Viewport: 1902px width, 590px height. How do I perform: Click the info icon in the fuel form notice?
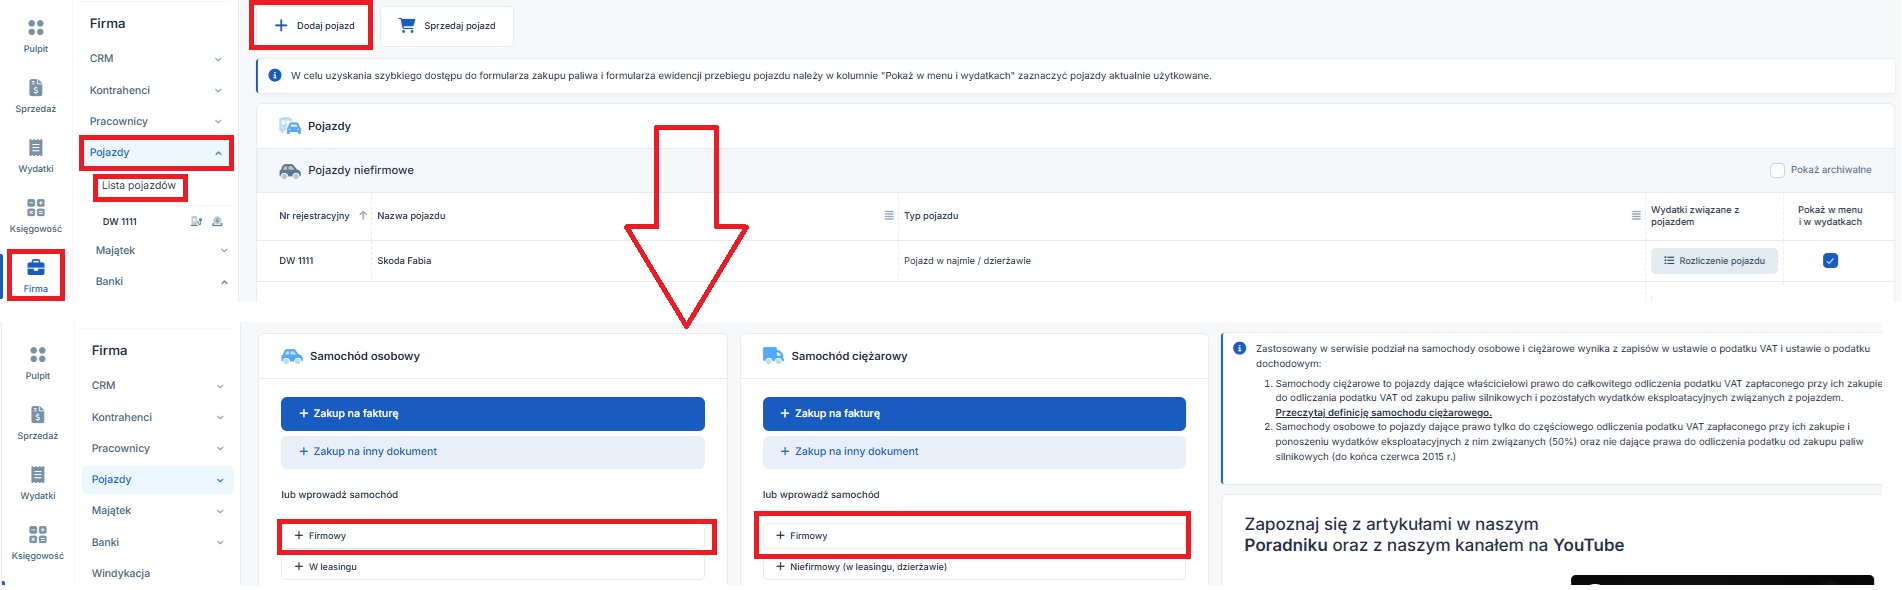click(275, 76)
